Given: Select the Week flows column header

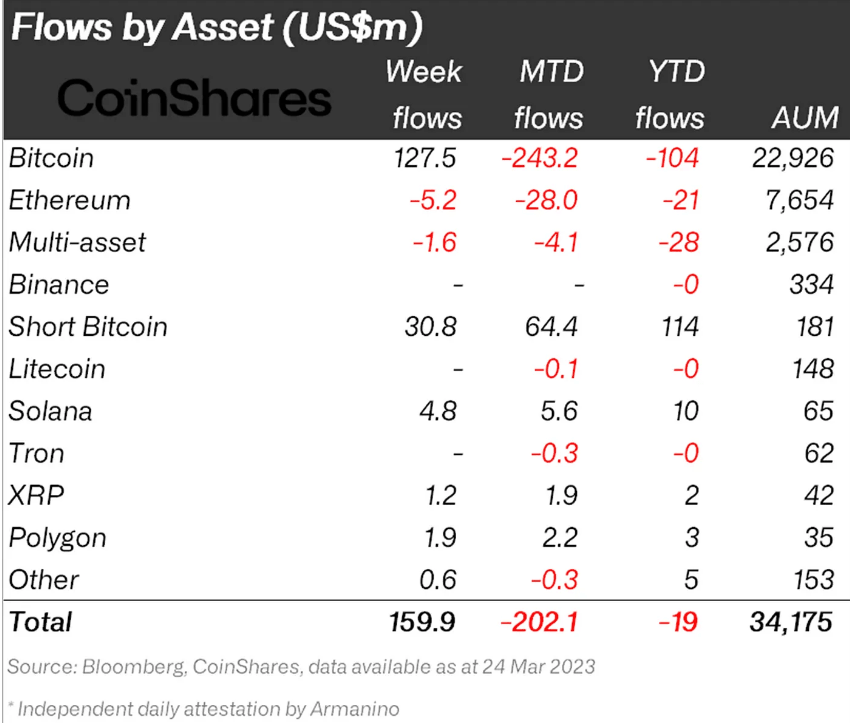Looking at the screenshot, I should point(425,95).
